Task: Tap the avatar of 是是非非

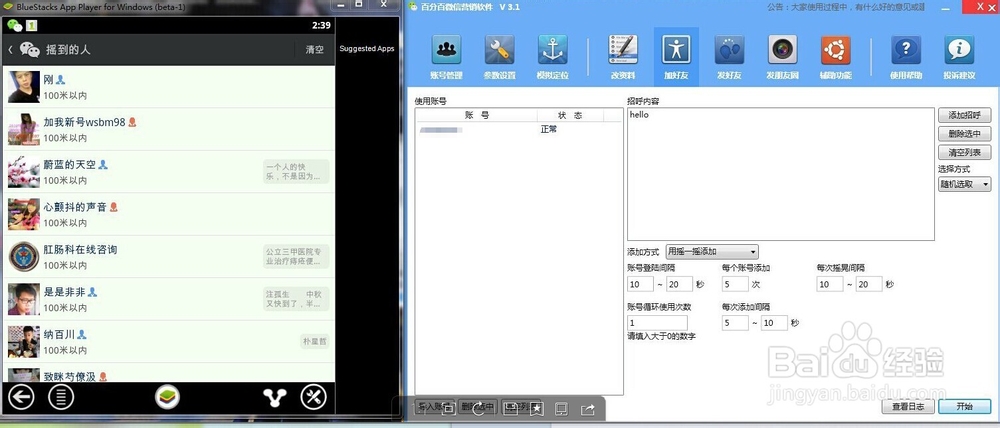Action: pos(24,299)
